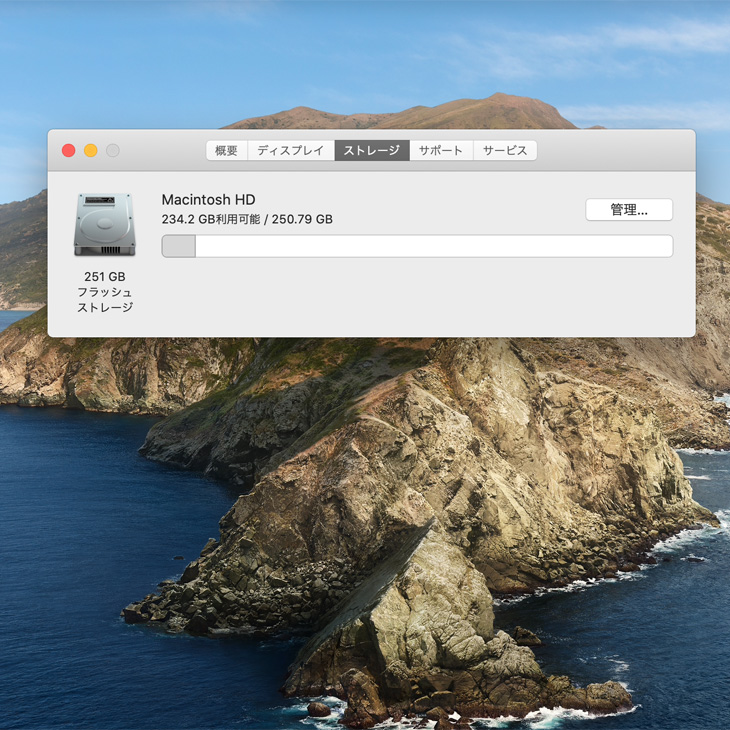
Task: Click the greyed-out zoom window button
Action: 113,151
